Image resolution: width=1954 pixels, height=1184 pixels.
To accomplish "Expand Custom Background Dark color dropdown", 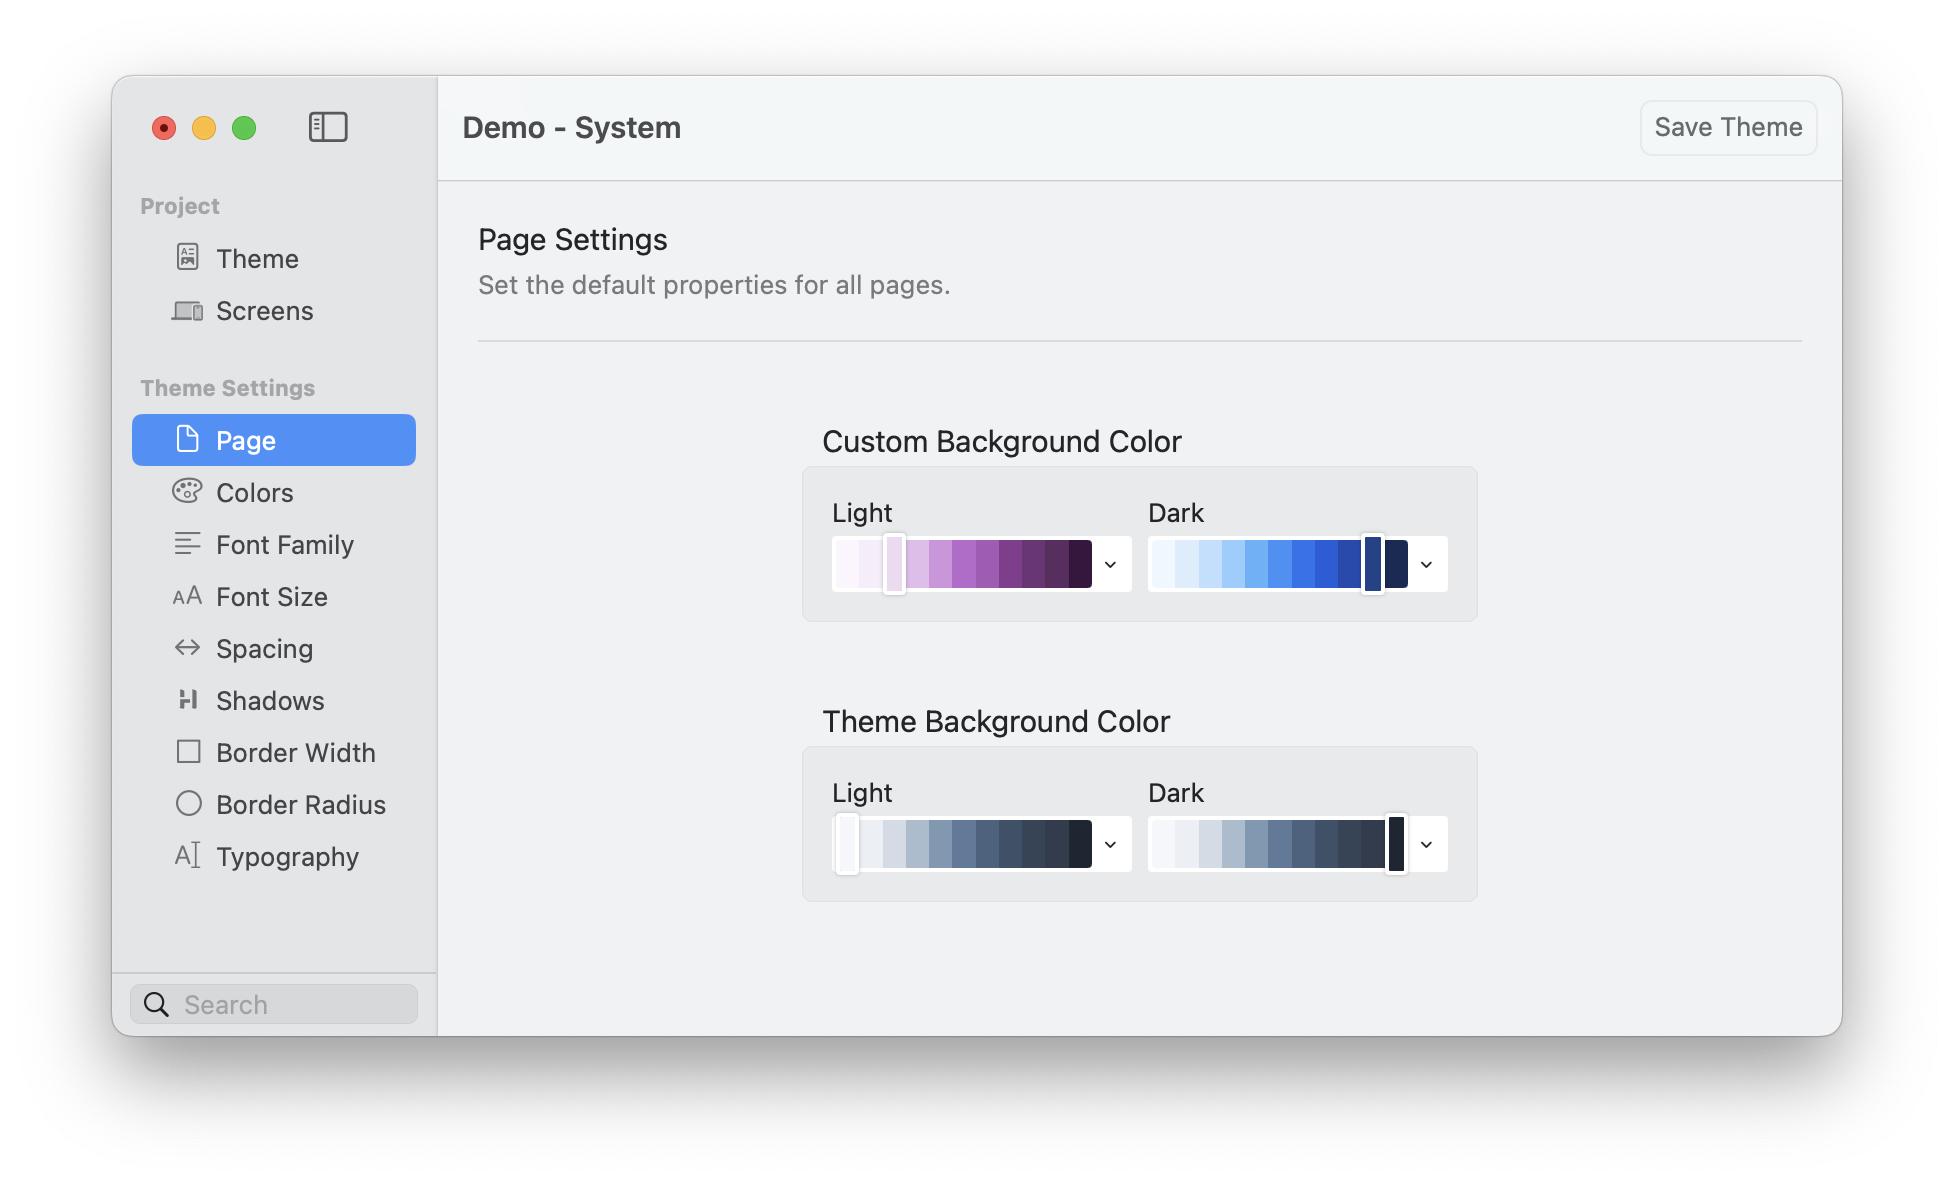I will click(x=1426, y=565).
